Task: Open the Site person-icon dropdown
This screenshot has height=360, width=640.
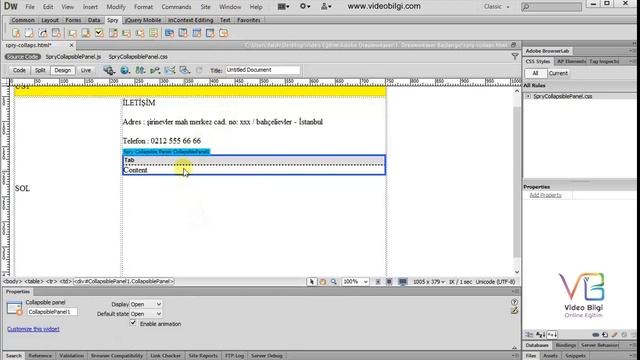Action: coord(326,7)
